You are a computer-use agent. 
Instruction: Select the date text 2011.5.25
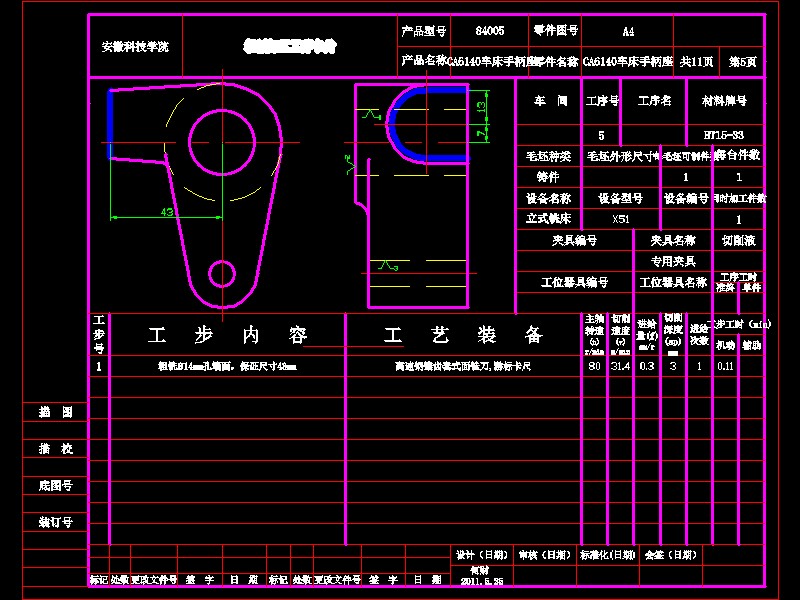[482, 582]
